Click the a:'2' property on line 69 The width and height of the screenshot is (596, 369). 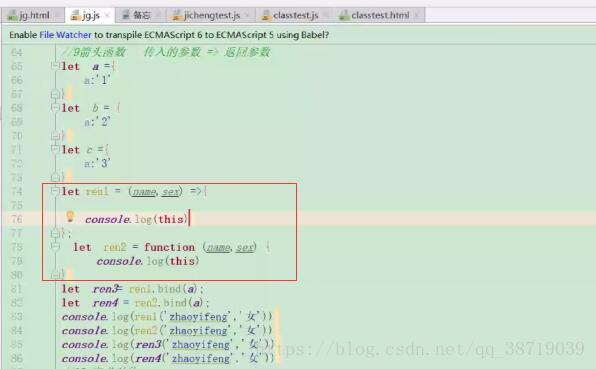[97, 122]
